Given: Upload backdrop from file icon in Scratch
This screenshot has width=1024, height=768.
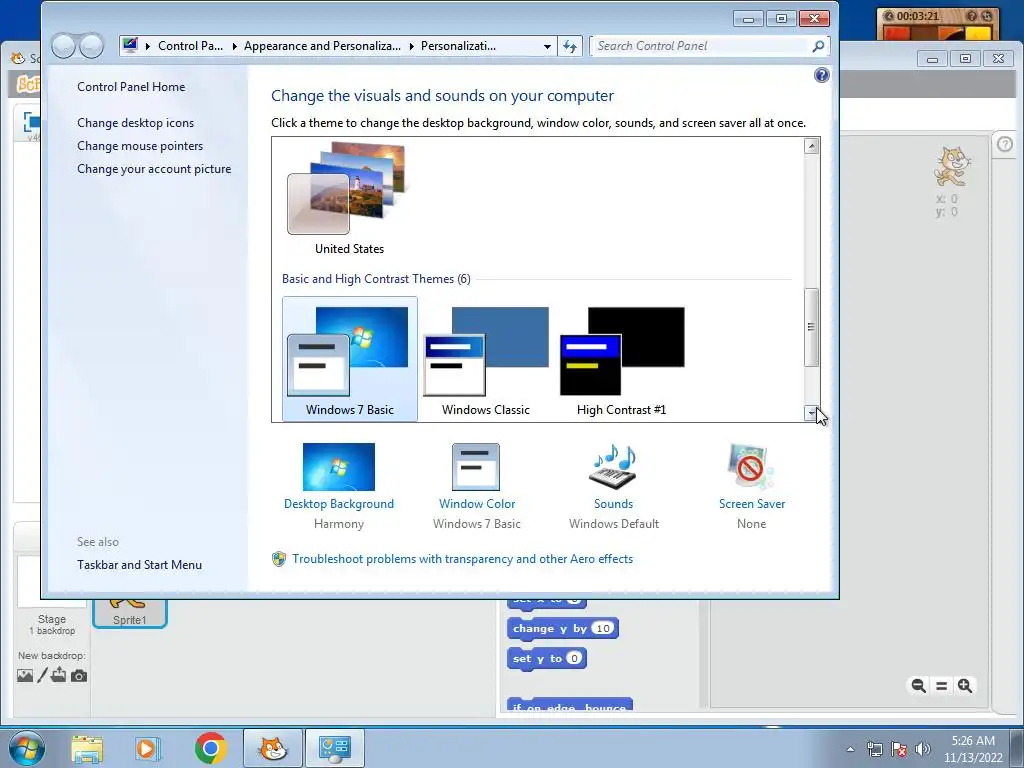Looking at the screenshot, I should point(58,675).
